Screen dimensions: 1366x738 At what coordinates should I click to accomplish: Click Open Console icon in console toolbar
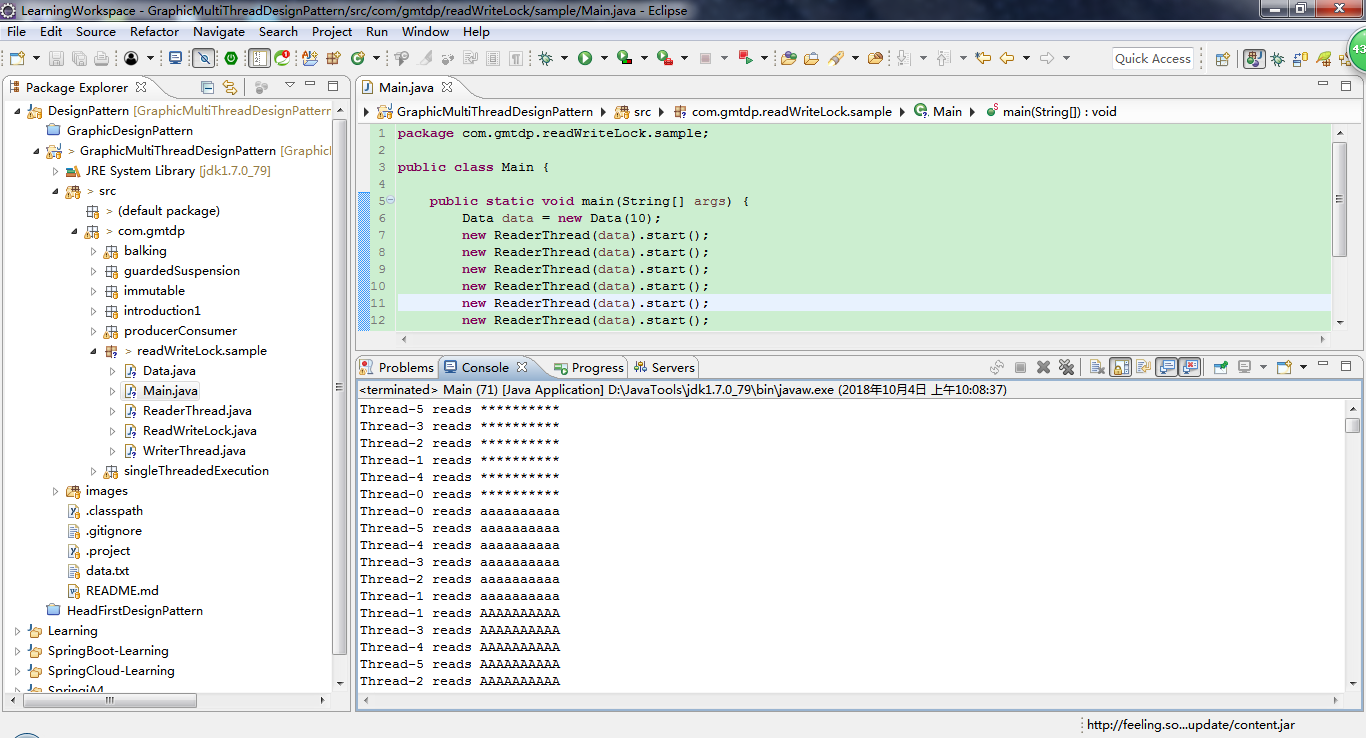pos(1284,367)
